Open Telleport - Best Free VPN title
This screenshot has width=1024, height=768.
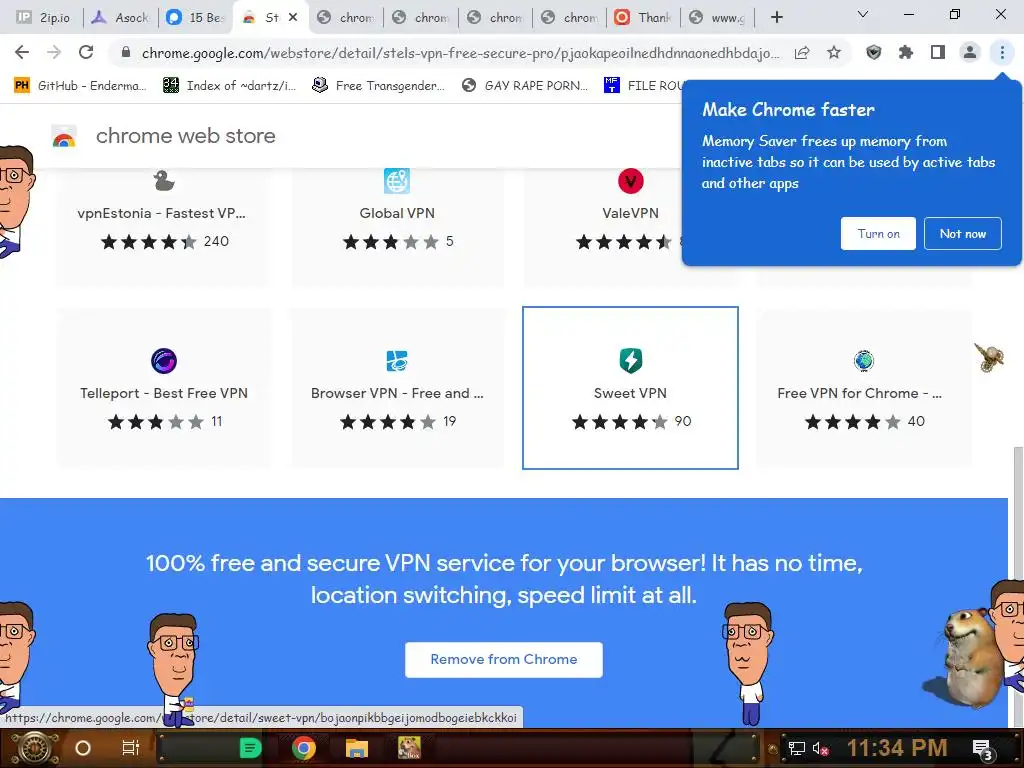pyautogui.click(x=164, y=393)
